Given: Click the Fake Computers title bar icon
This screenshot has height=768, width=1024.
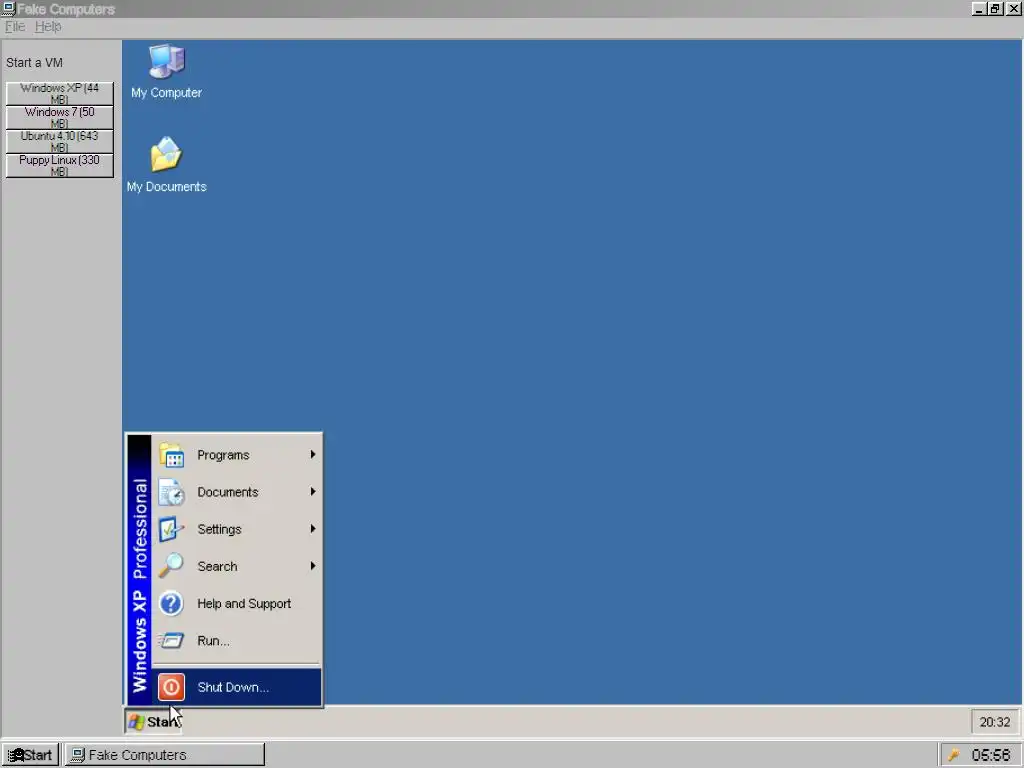Looking at the screenshot, I should pyautogui.click(x=8, y=8).
